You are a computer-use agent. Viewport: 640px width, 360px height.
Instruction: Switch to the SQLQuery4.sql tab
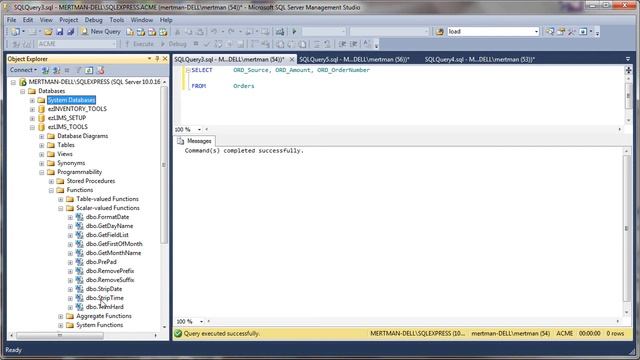coord(480,59)
